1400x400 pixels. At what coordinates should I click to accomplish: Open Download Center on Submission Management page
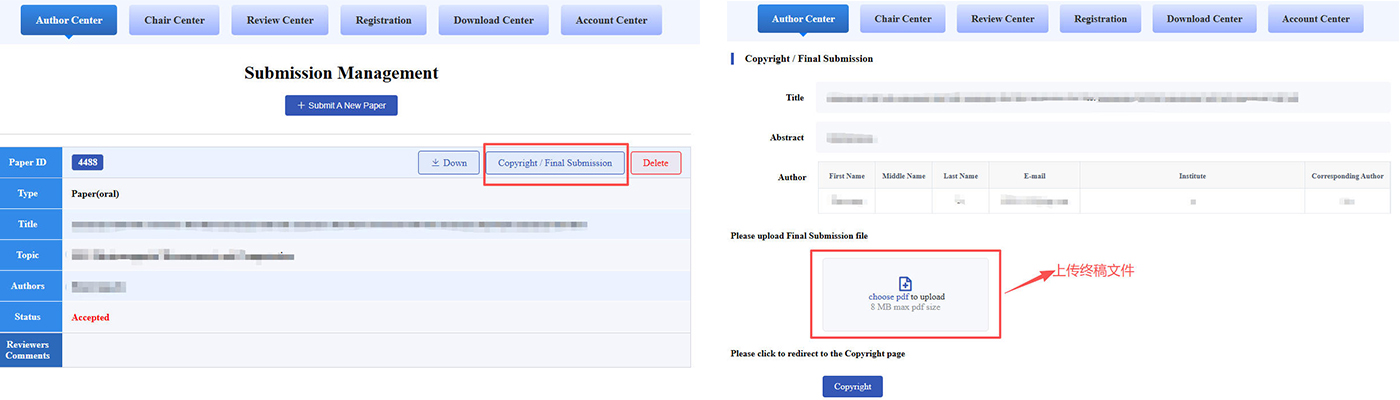pos(494,20)
